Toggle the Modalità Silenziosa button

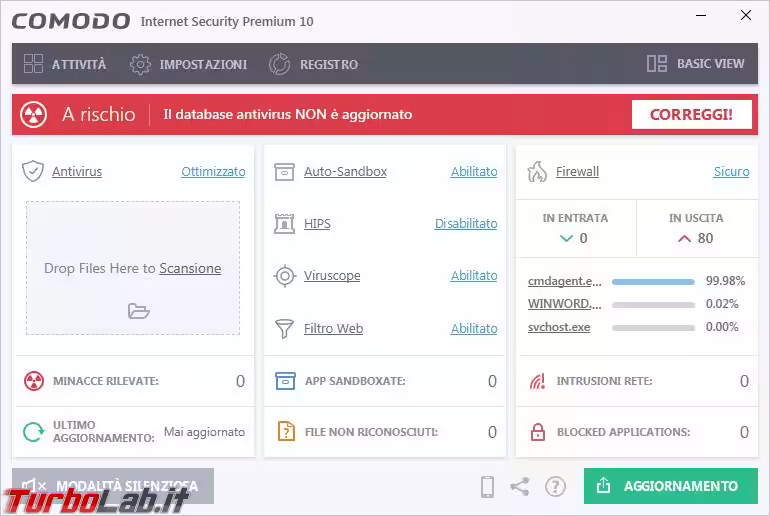pos(113,486)
